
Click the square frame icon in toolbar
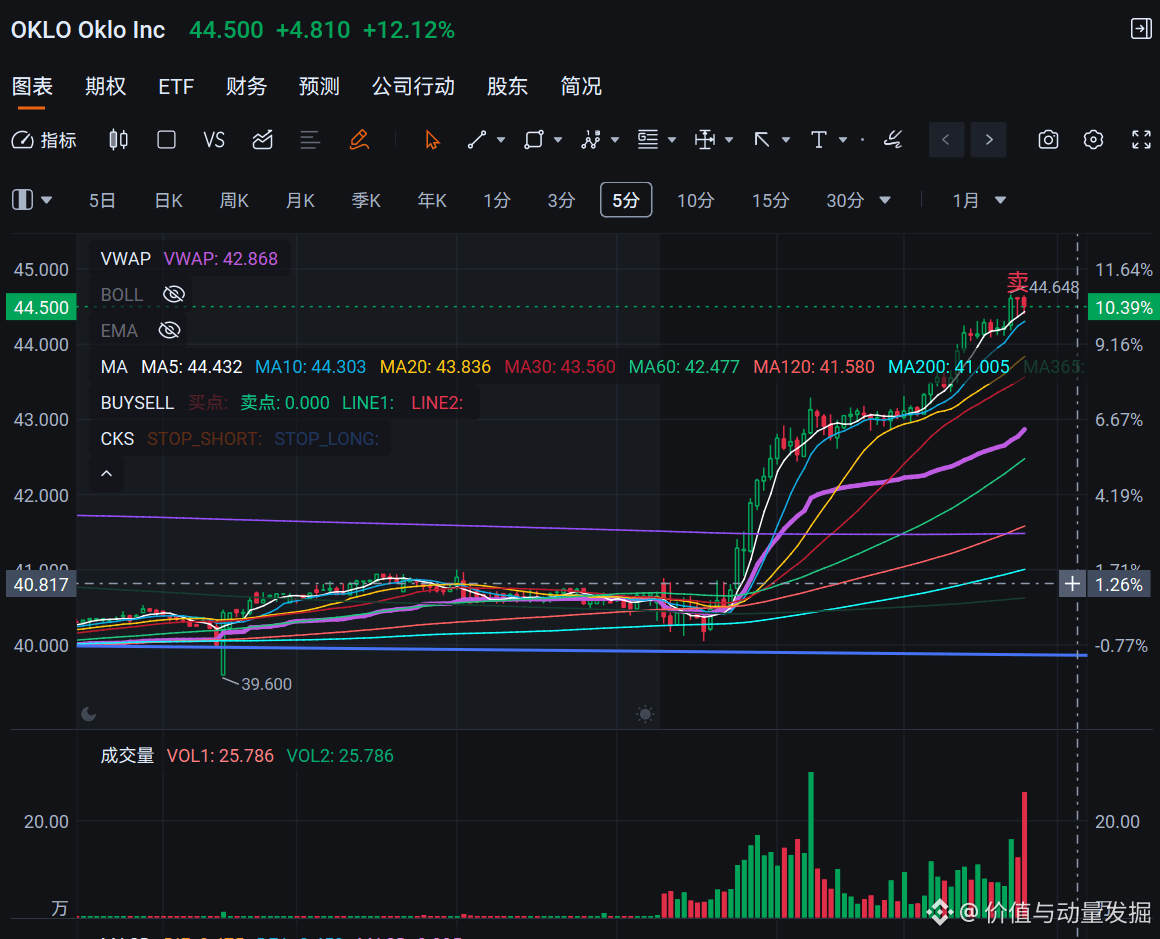[166, 140]
